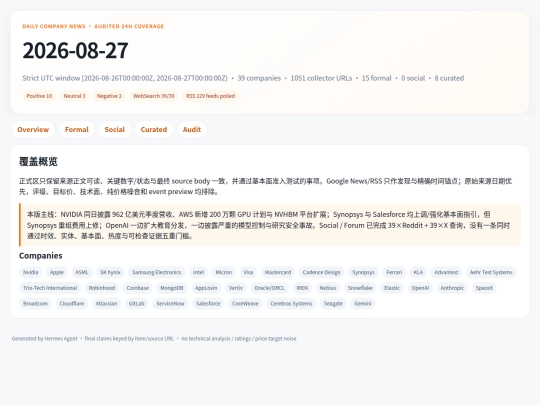The width and height of the screenshot is (540, 405).
Task: Select the Gemini company chip
Action: point(363,303)
